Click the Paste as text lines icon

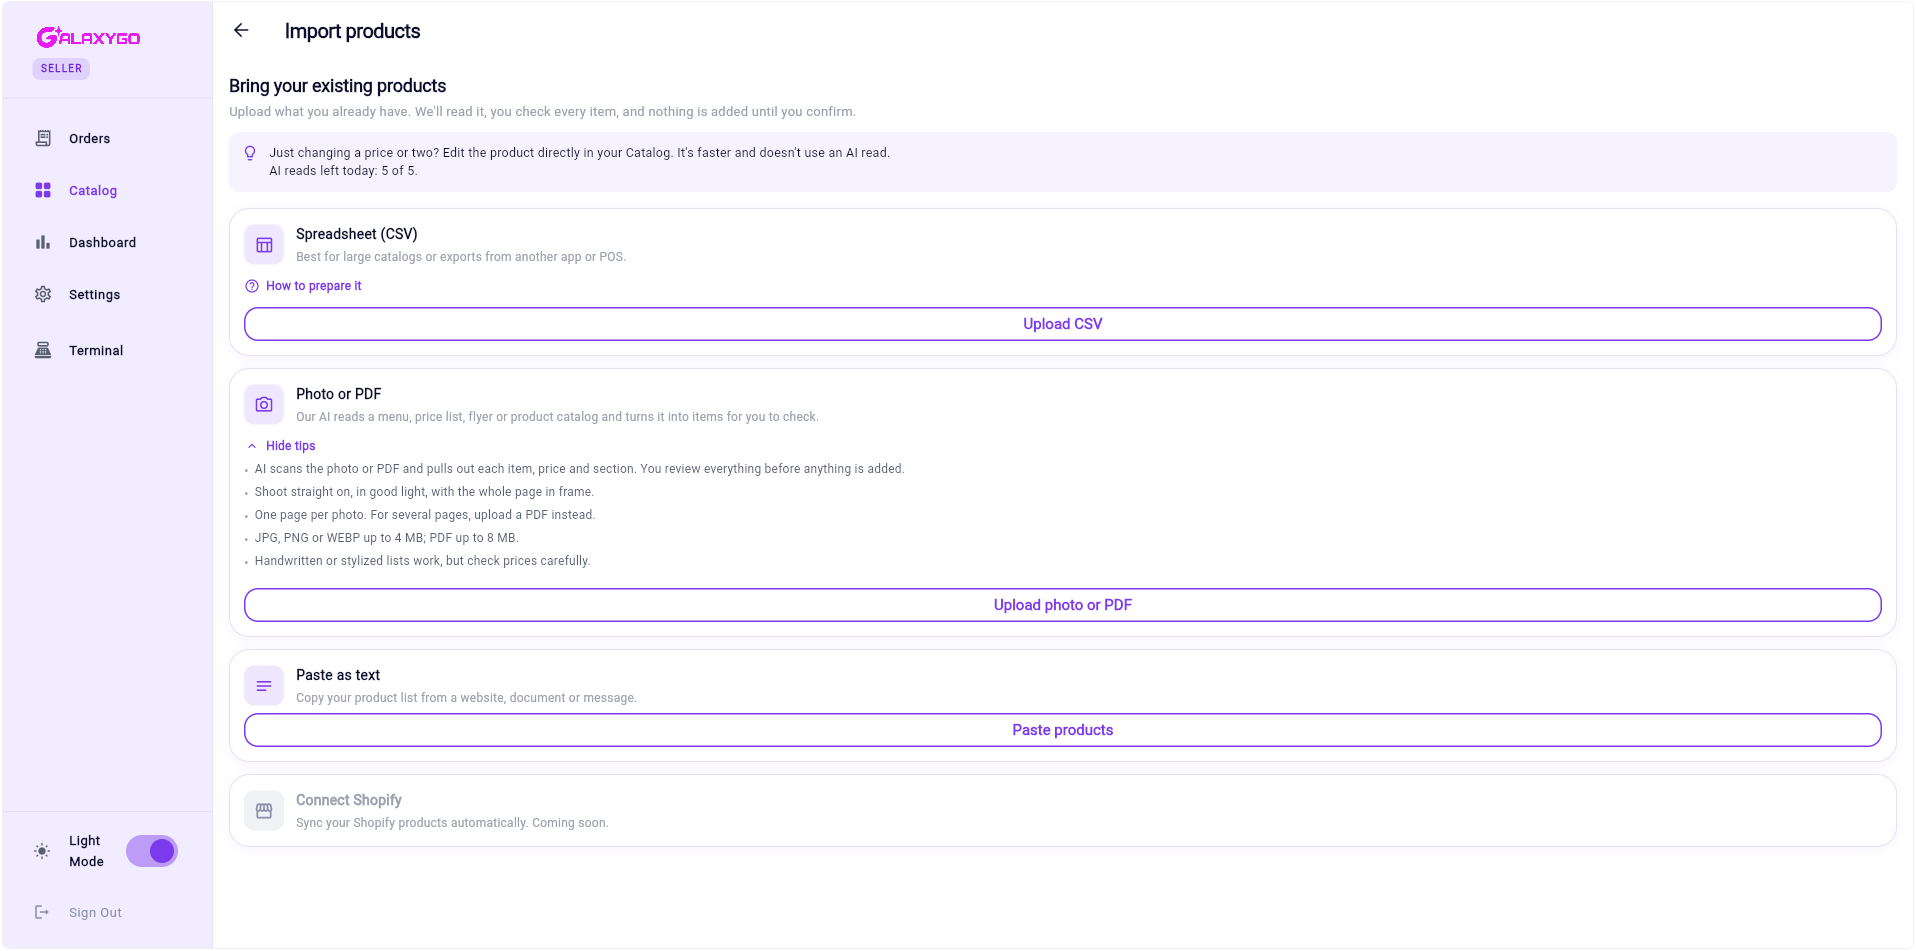264,686
